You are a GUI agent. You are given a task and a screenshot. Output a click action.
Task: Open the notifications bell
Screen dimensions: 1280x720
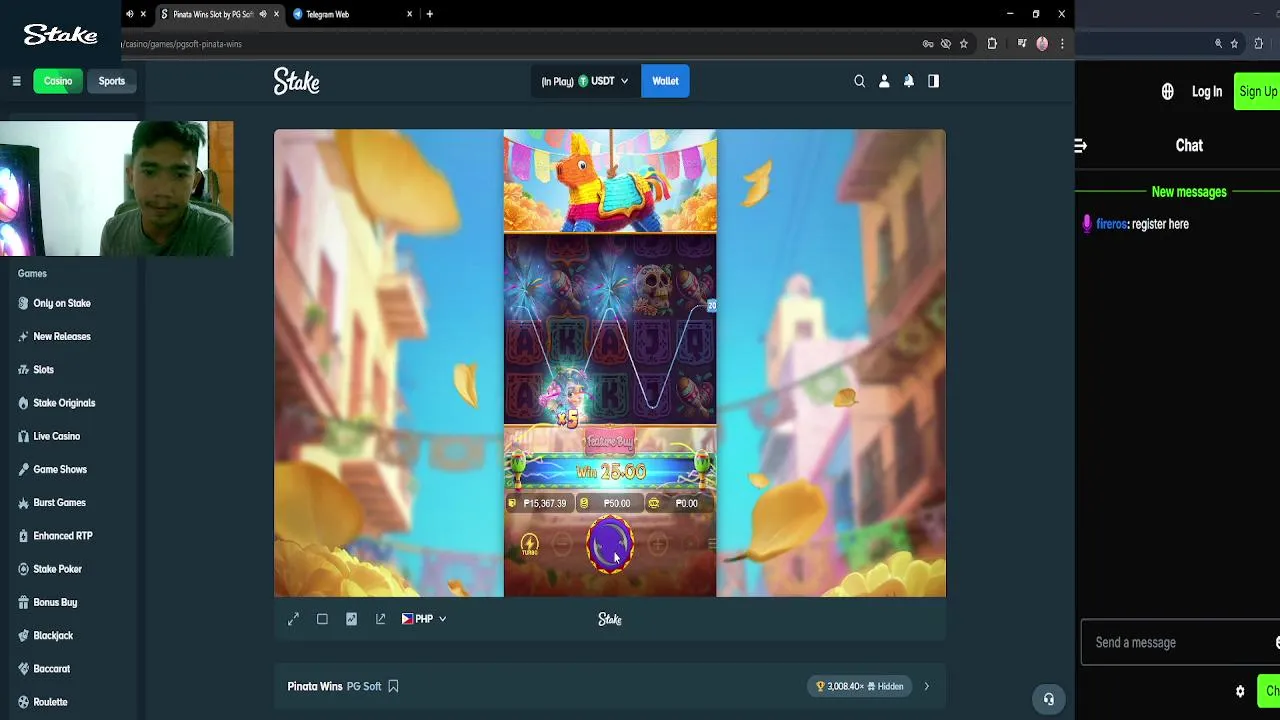(909, 81)
